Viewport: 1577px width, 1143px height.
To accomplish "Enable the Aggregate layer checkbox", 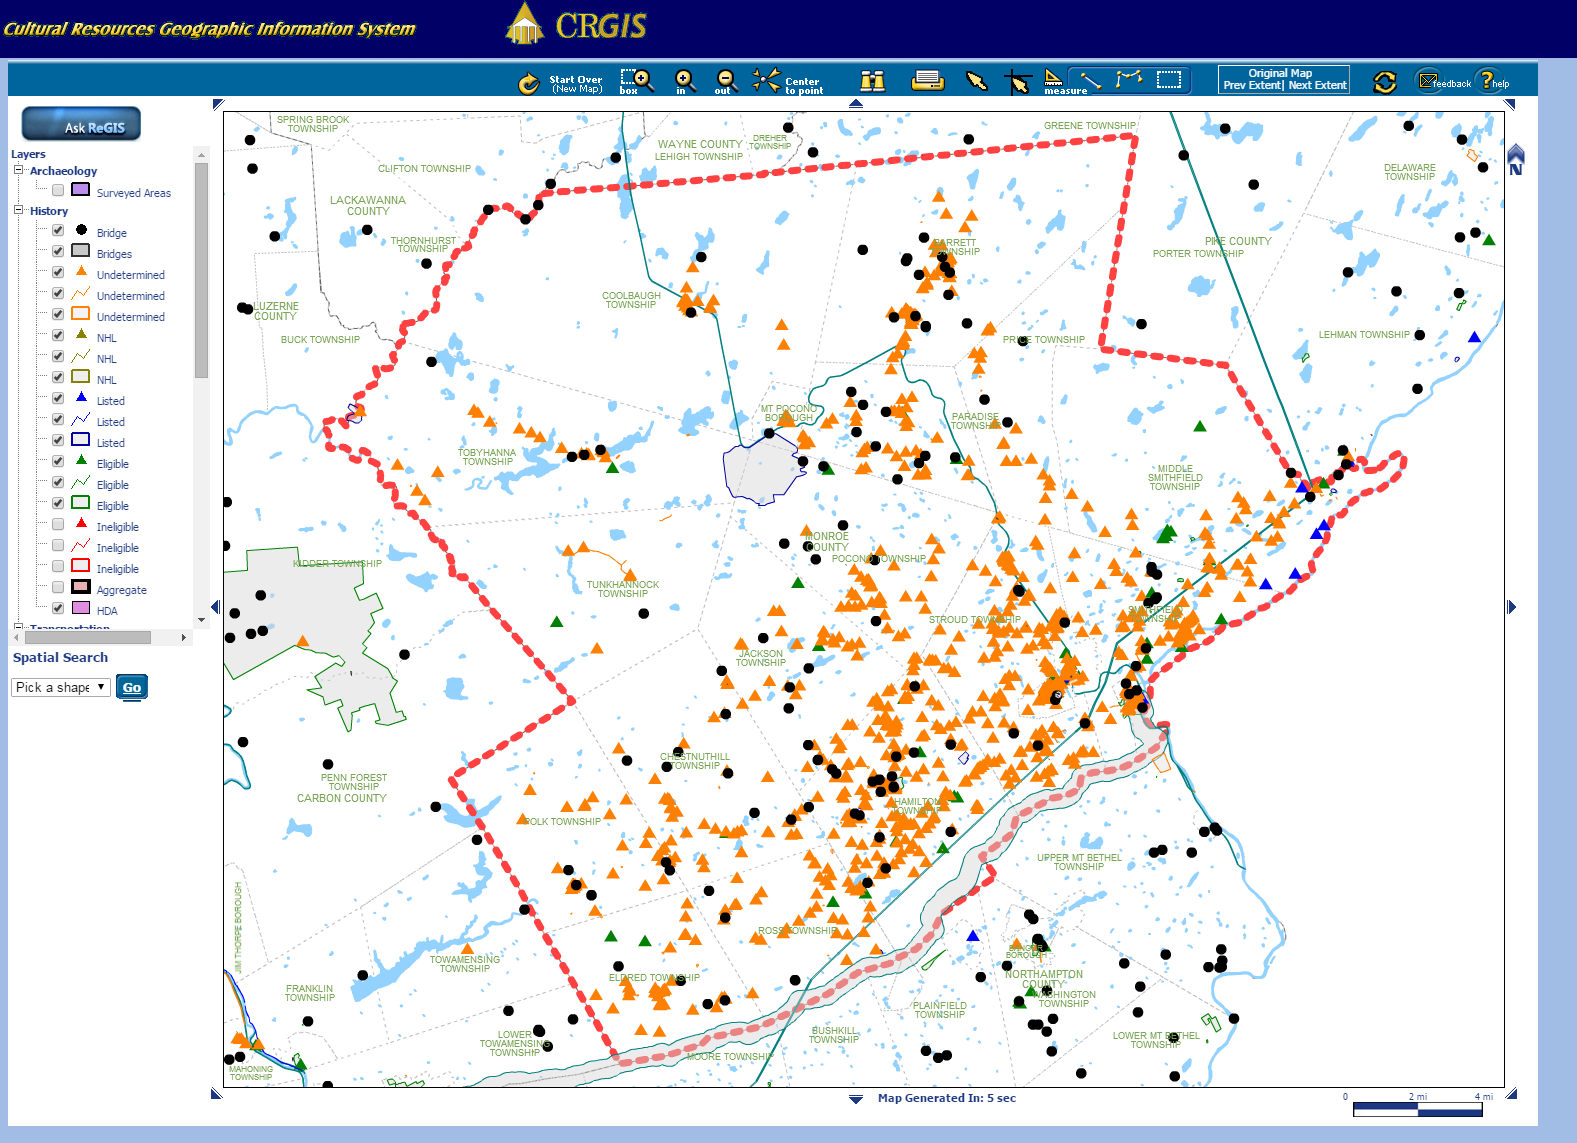I will click(58, 587).
